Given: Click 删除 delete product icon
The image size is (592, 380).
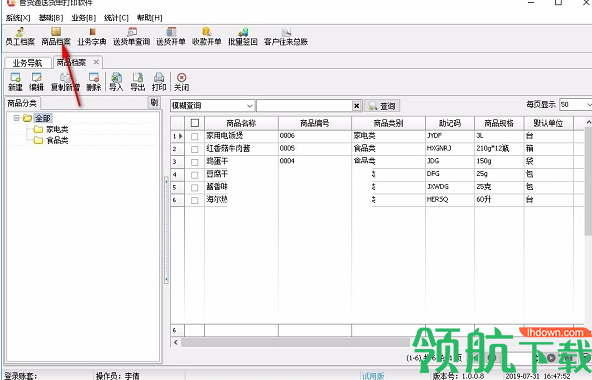Looking at the screenshot, I should [94, 82].
